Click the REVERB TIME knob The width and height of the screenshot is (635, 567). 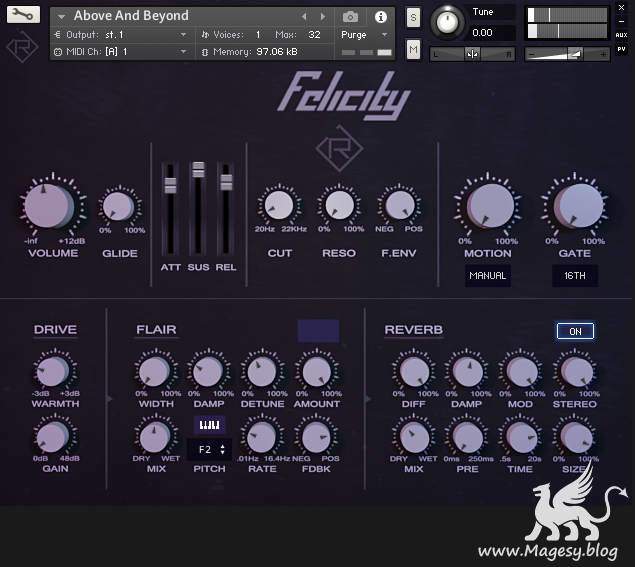[x=521, y=437]
